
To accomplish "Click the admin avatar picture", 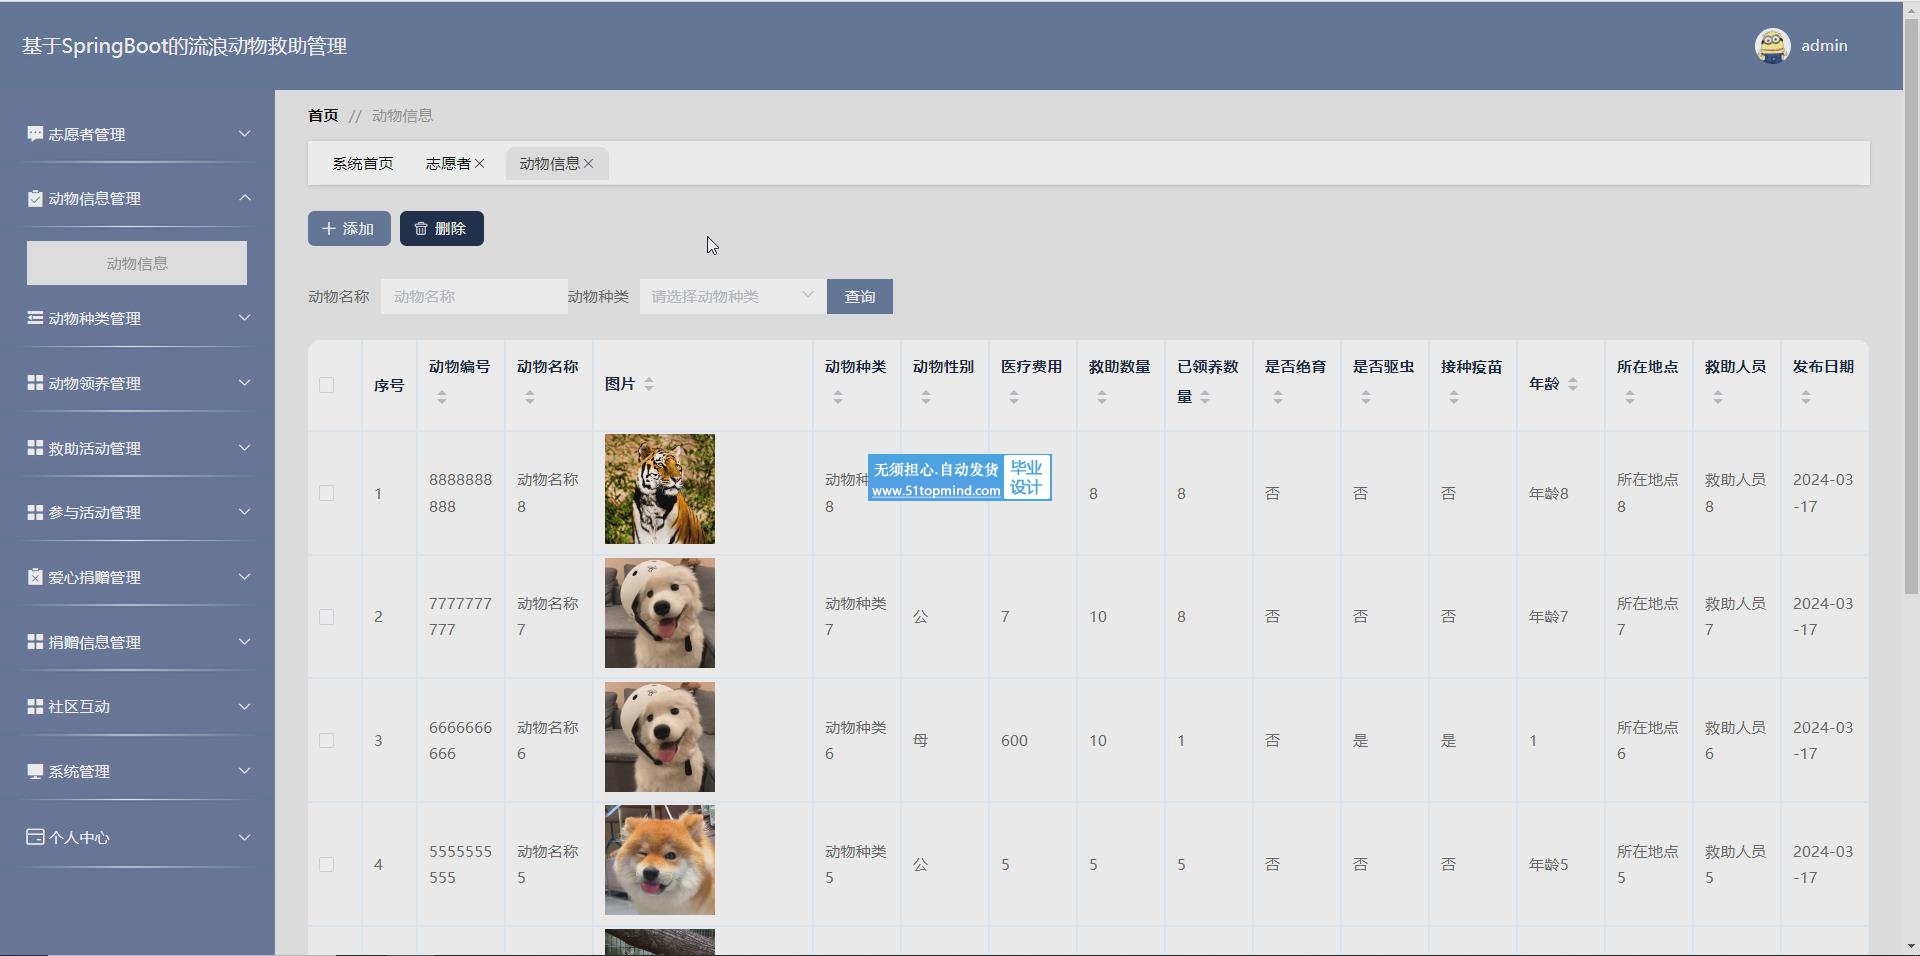I will [1772, 45].
